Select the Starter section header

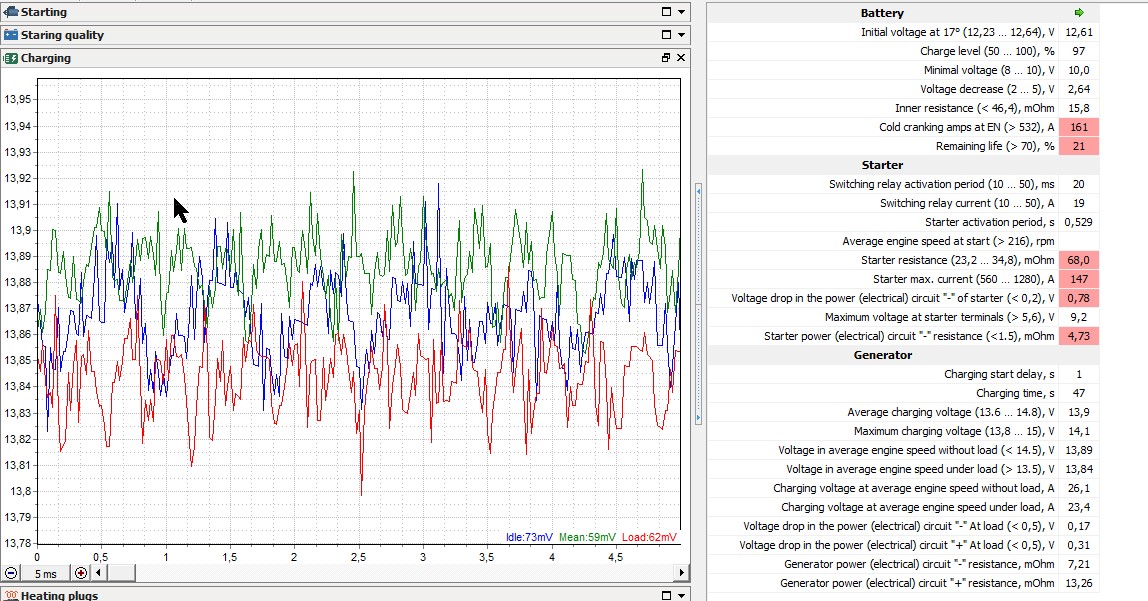[882, 165]
